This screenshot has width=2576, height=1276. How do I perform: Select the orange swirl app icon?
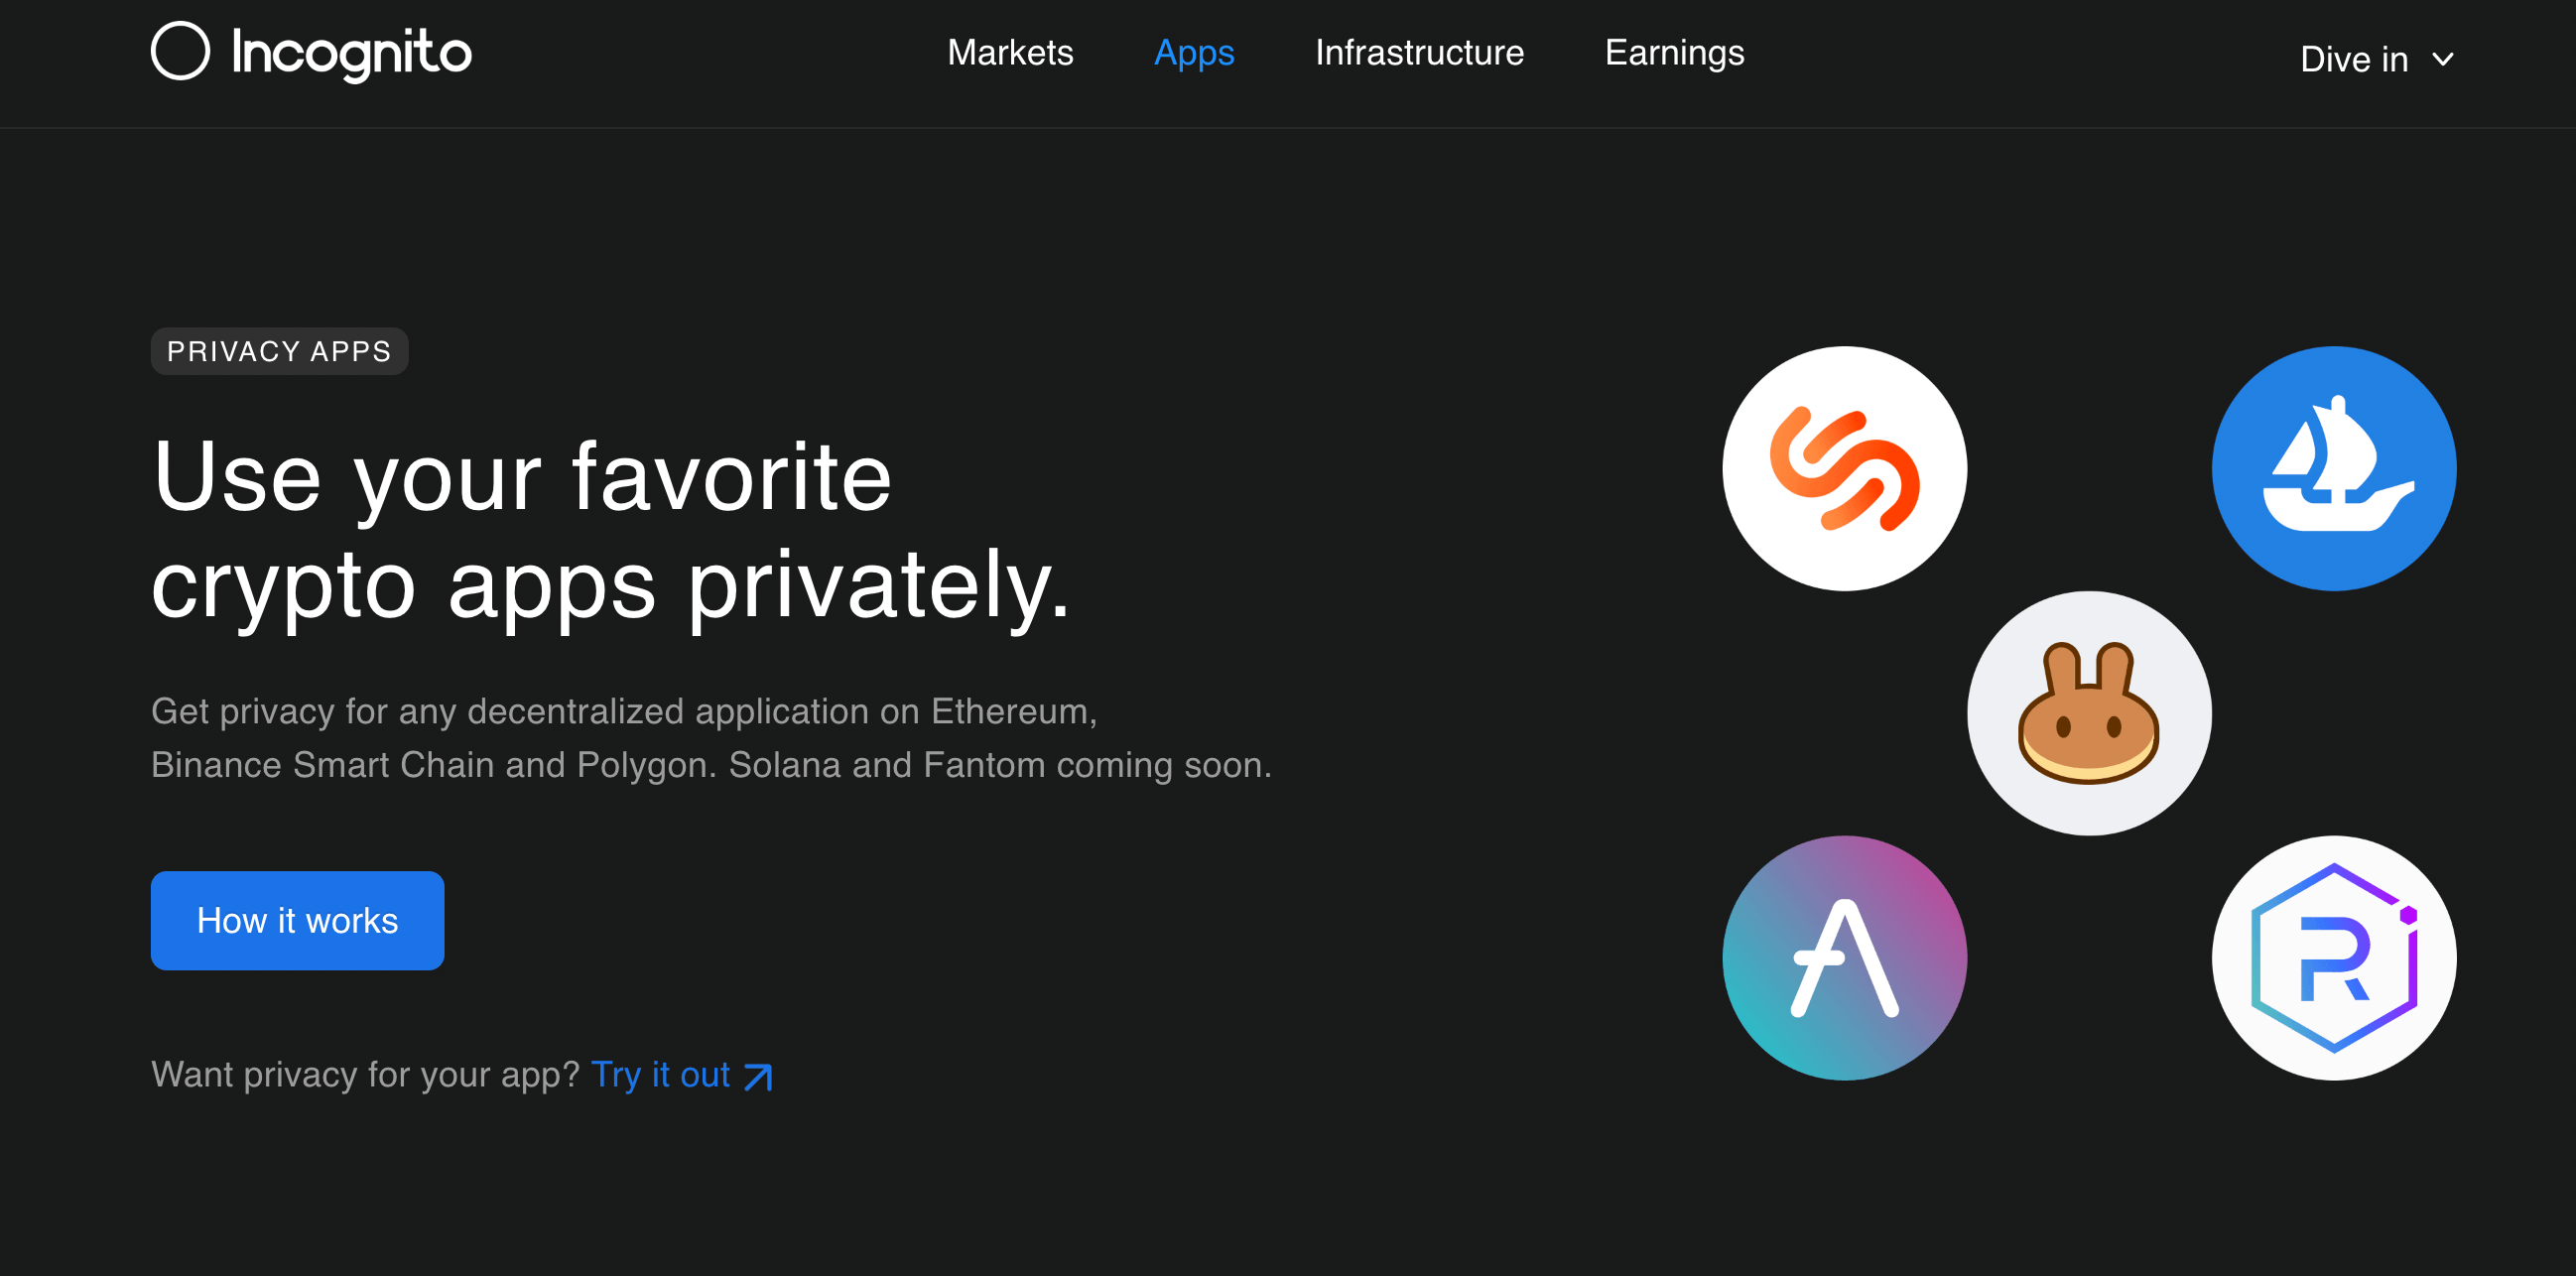click(x=1844, y=469)
